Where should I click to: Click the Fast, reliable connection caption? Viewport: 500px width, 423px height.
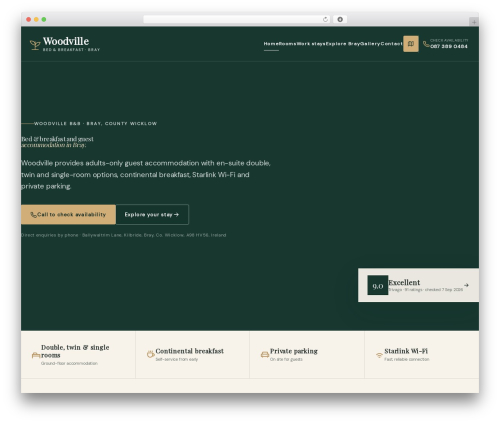click(407, 359)
